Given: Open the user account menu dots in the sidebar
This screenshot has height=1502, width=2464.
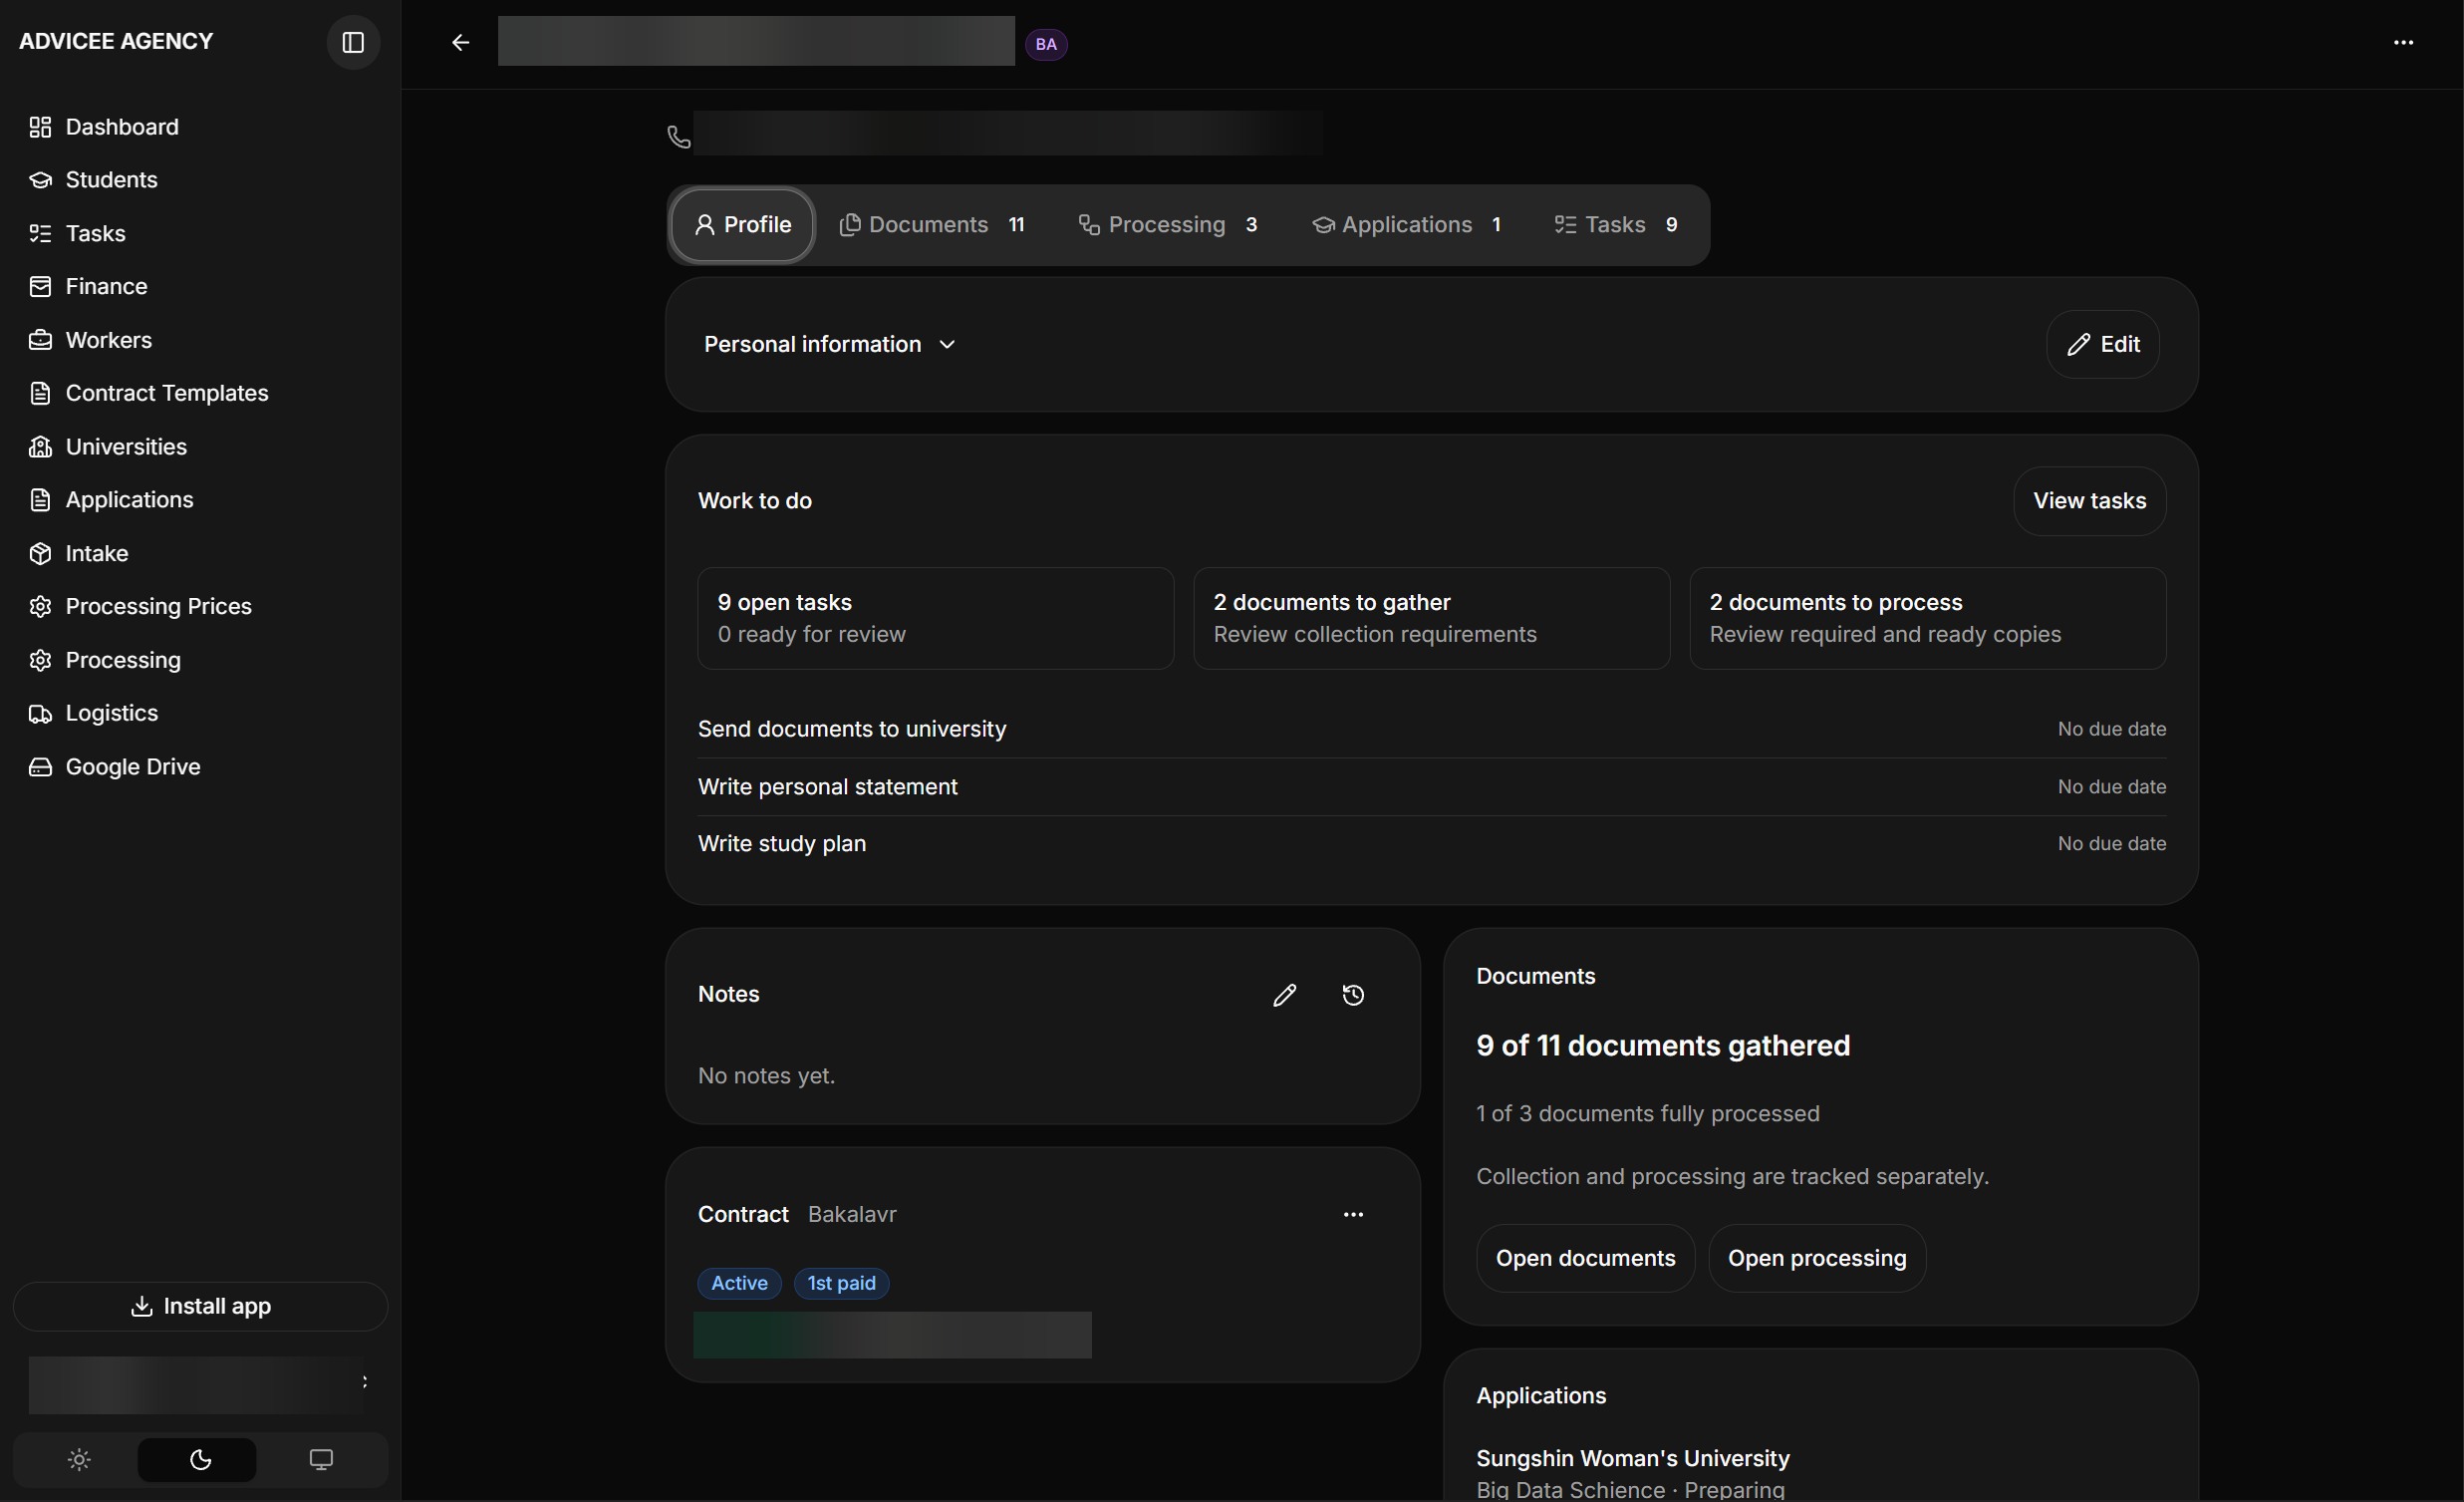Looking at the screenshot, I should [365, 1382].
